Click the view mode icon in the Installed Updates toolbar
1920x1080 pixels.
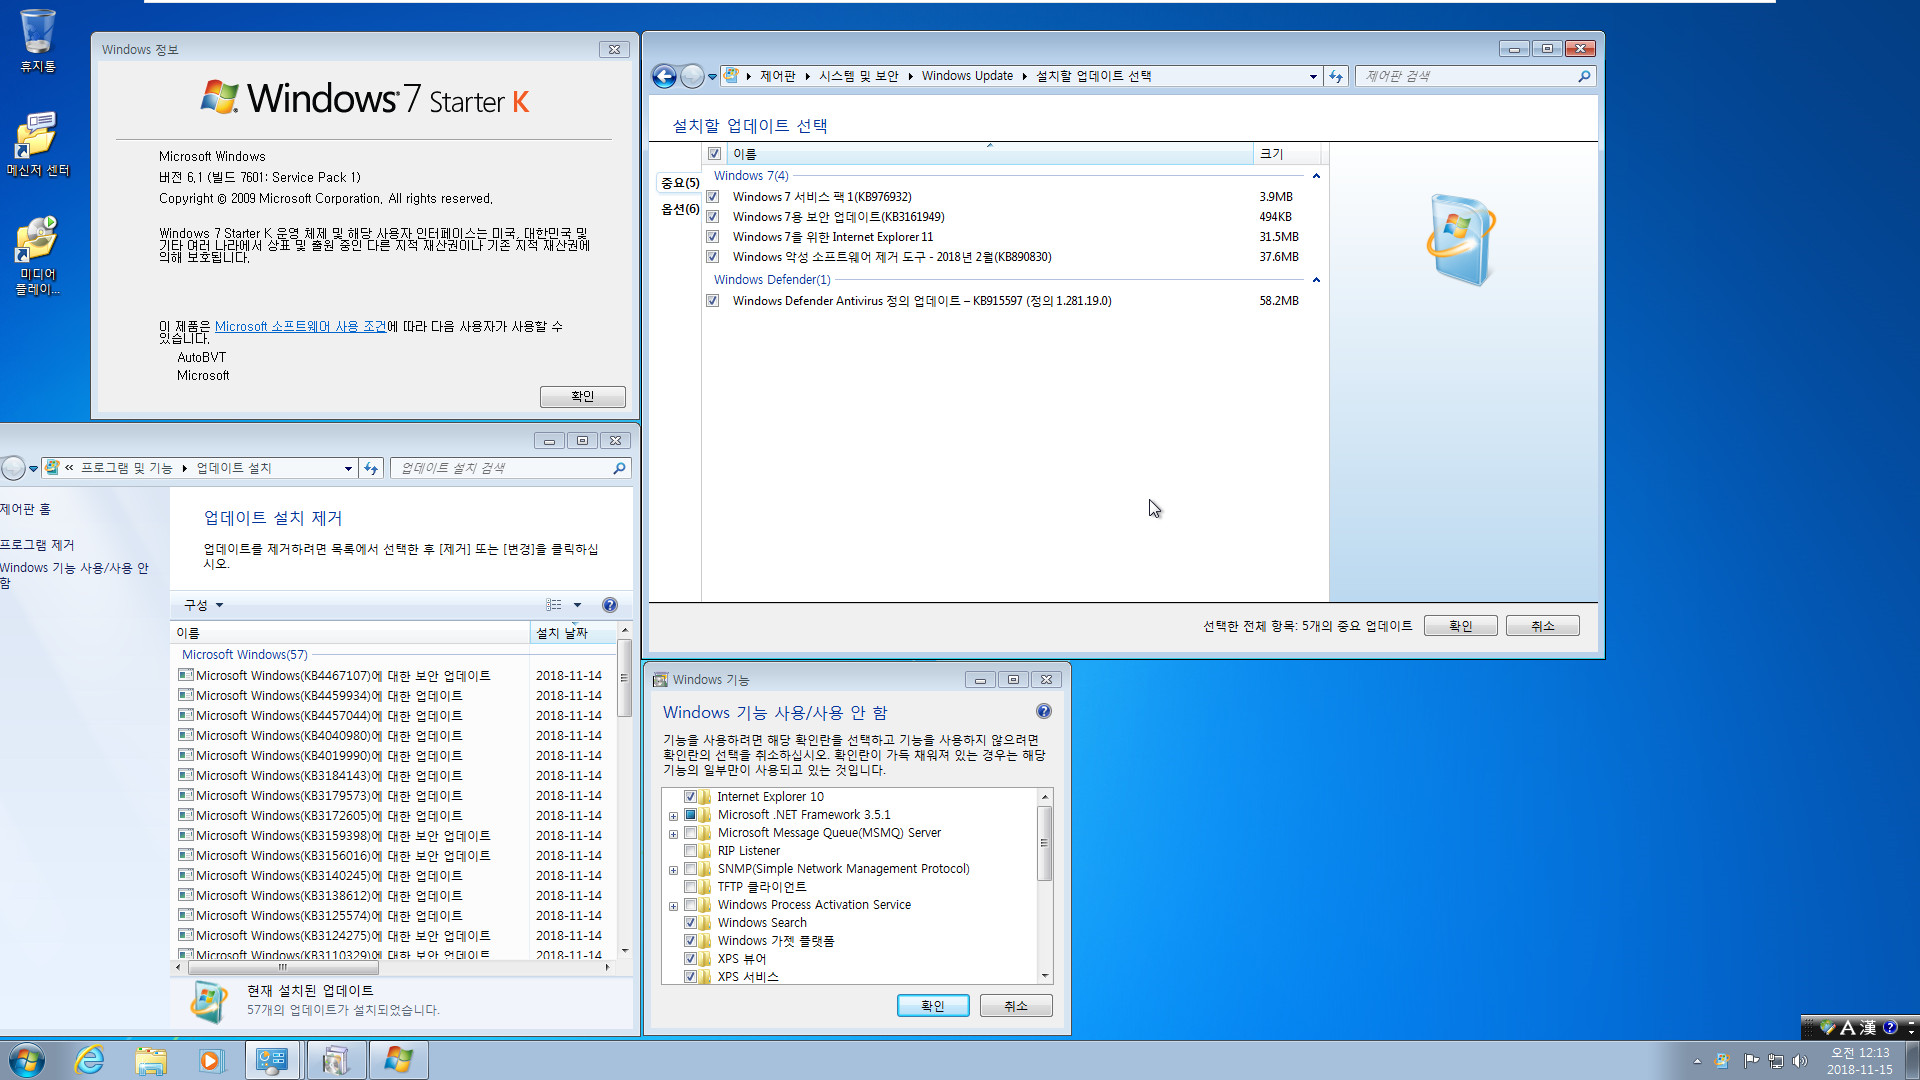pos(554,605)
